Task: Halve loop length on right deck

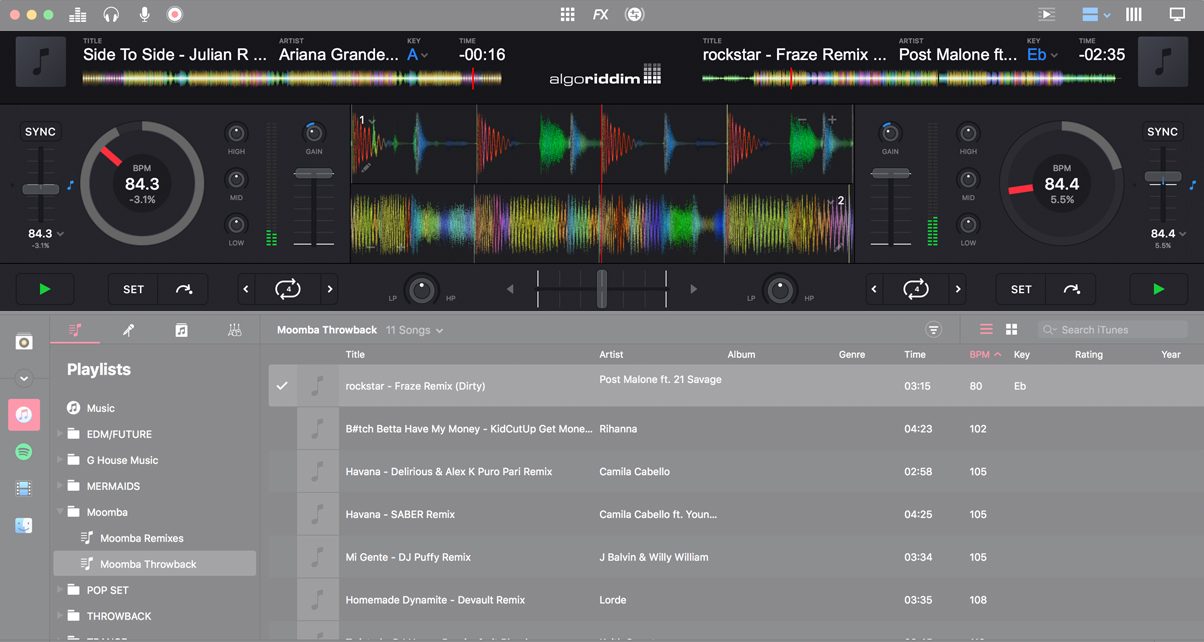Action: (x=875, y=289)
